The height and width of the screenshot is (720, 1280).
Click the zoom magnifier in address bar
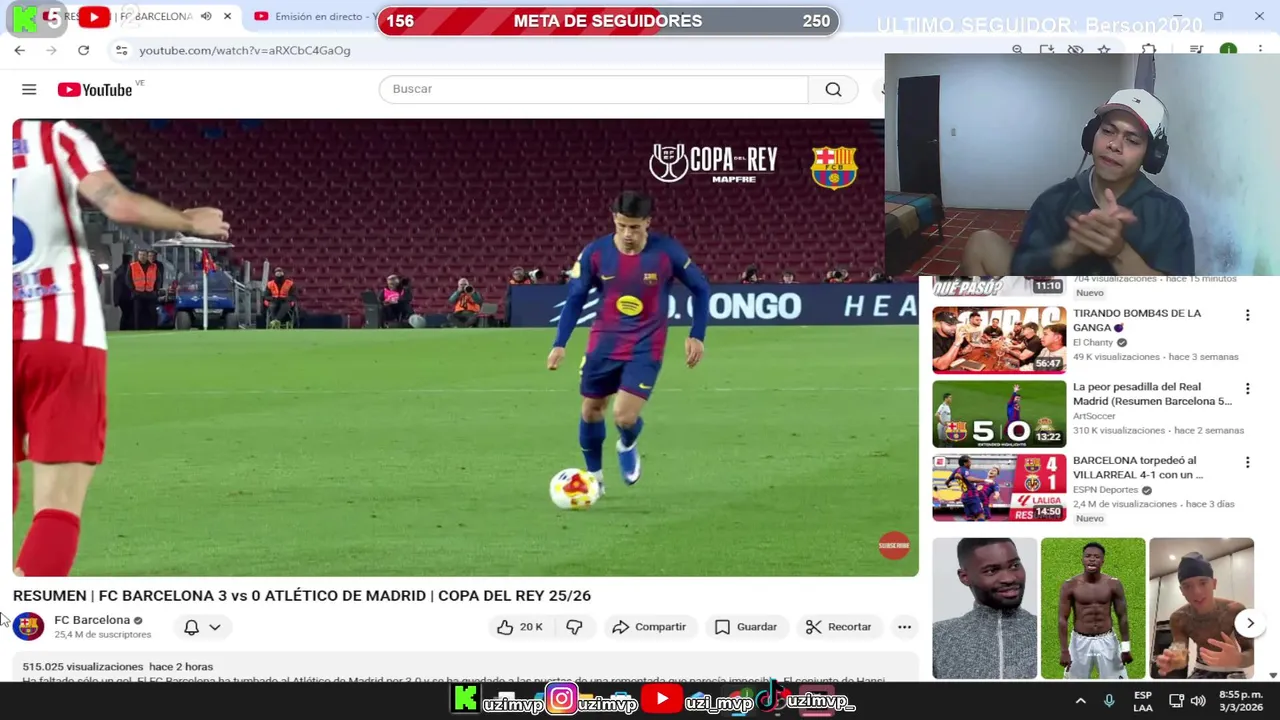click(x=1017, y=50)
